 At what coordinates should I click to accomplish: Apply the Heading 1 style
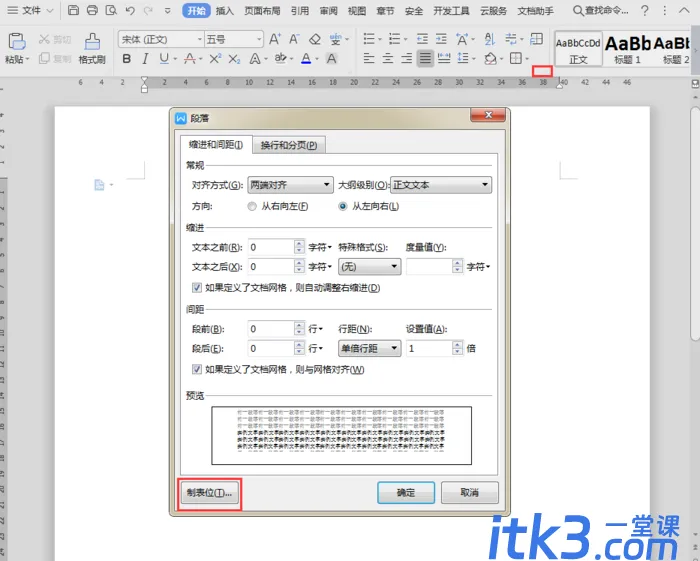pyautogui.click(x=627, y=49)
